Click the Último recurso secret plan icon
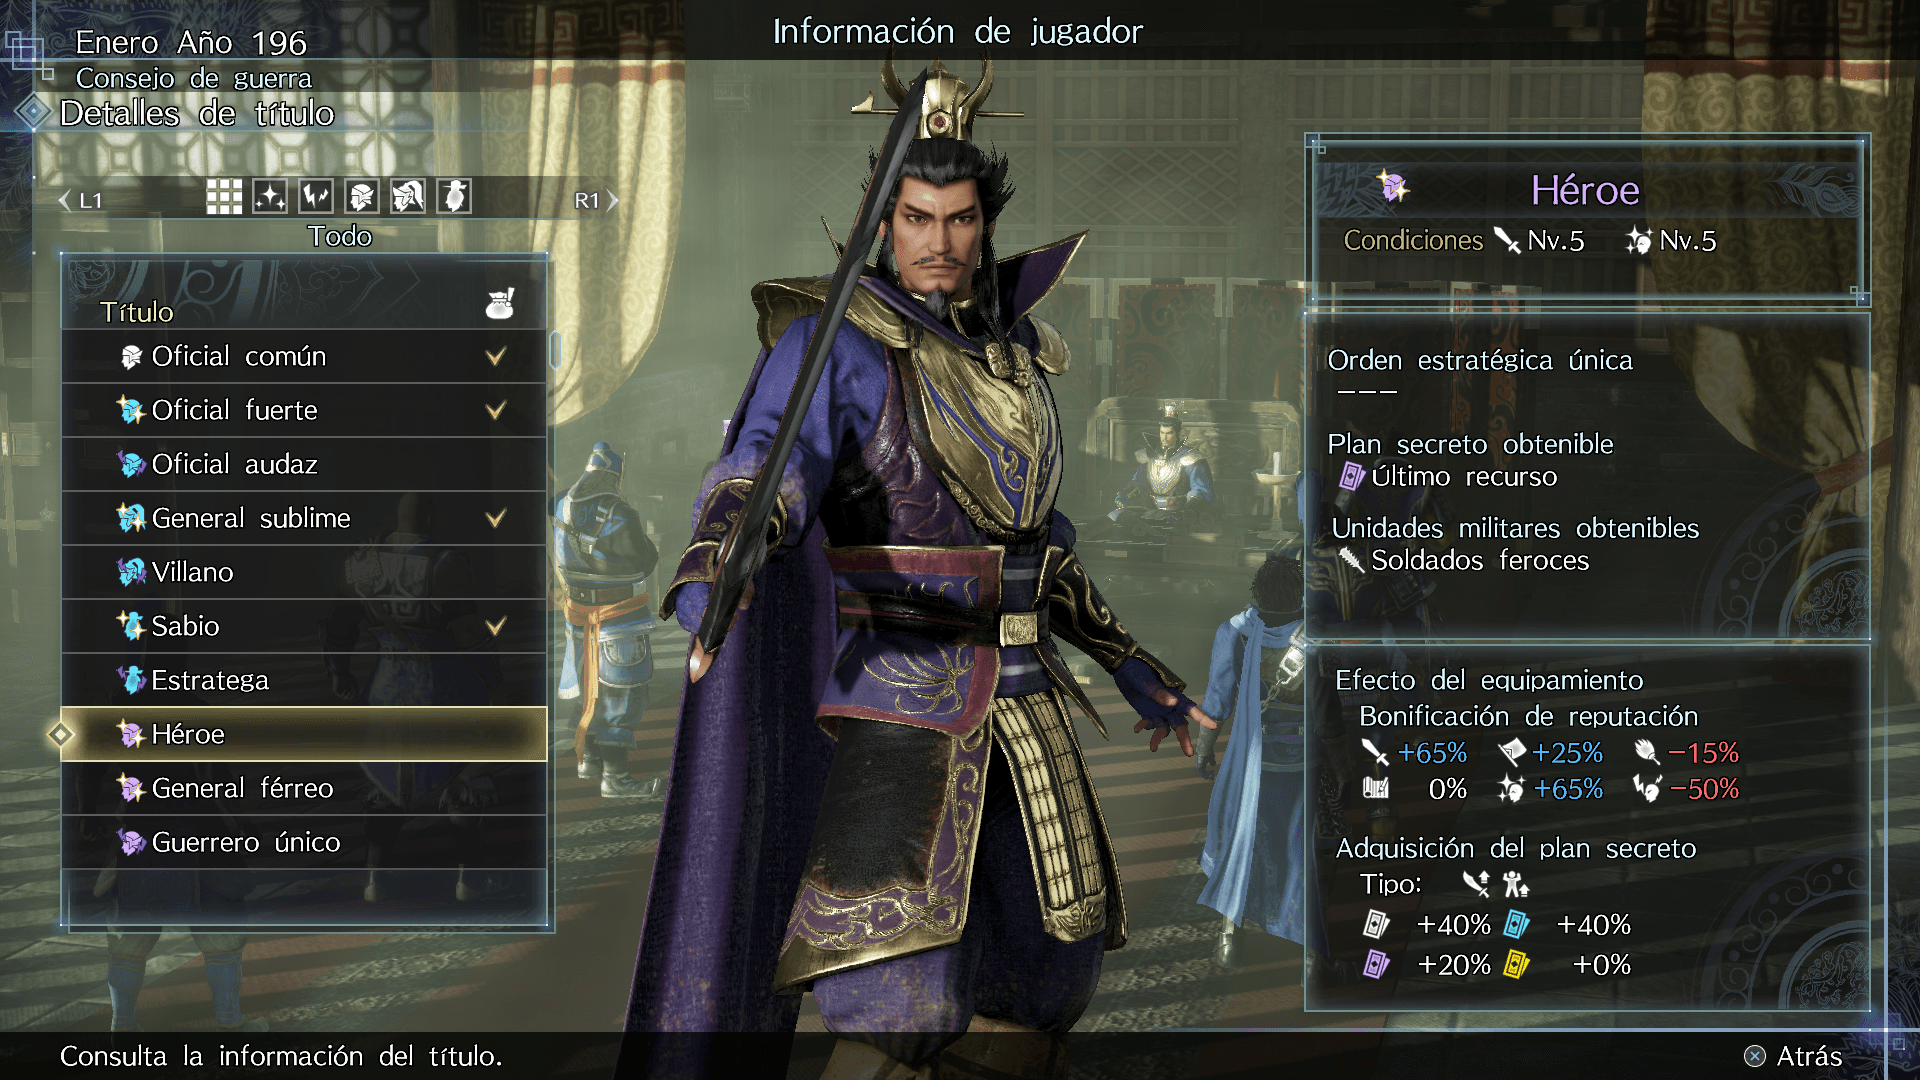Image resolution: width=1920 pixels, height=1080 pixels. pyautogui.click(x=1352, y=476)
